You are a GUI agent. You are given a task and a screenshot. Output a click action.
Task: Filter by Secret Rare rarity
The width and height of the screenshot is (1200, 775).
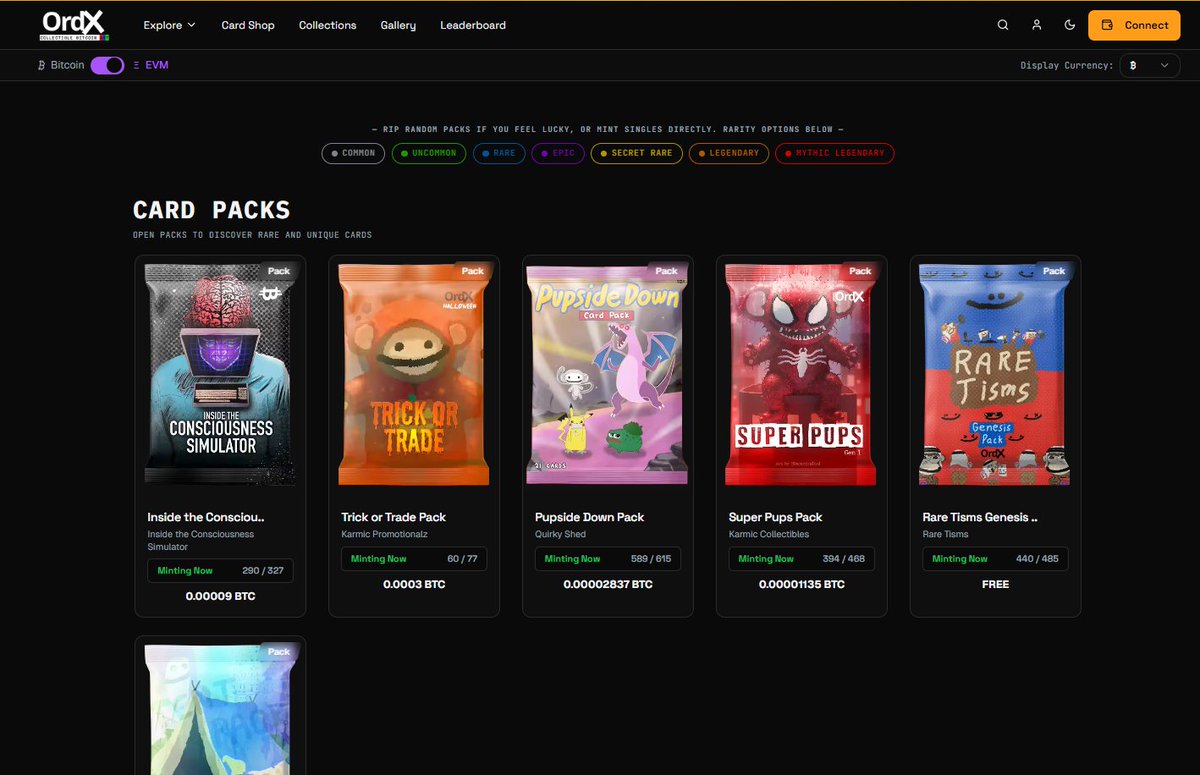pos(637,153)
